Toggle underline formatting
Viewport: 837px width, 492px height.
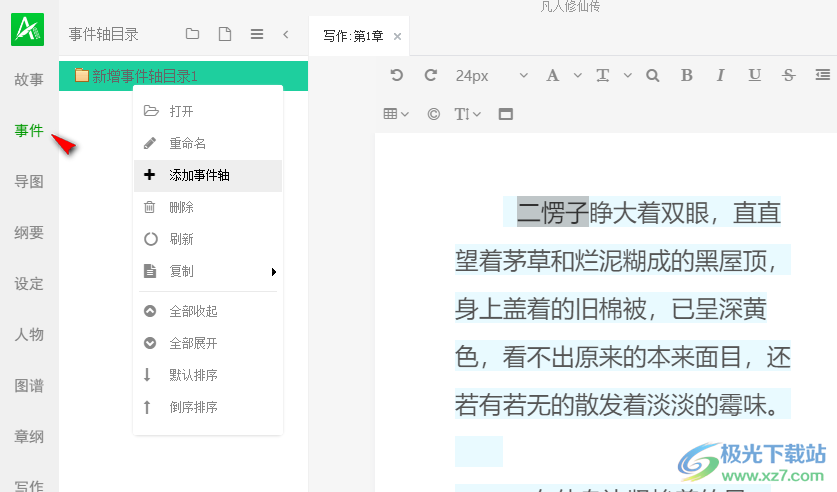pos(754,75)
